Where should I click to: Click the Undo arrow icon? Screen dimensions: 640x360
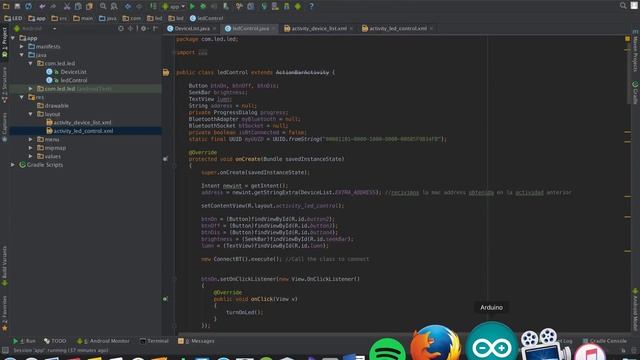click(x=42, y=6)
